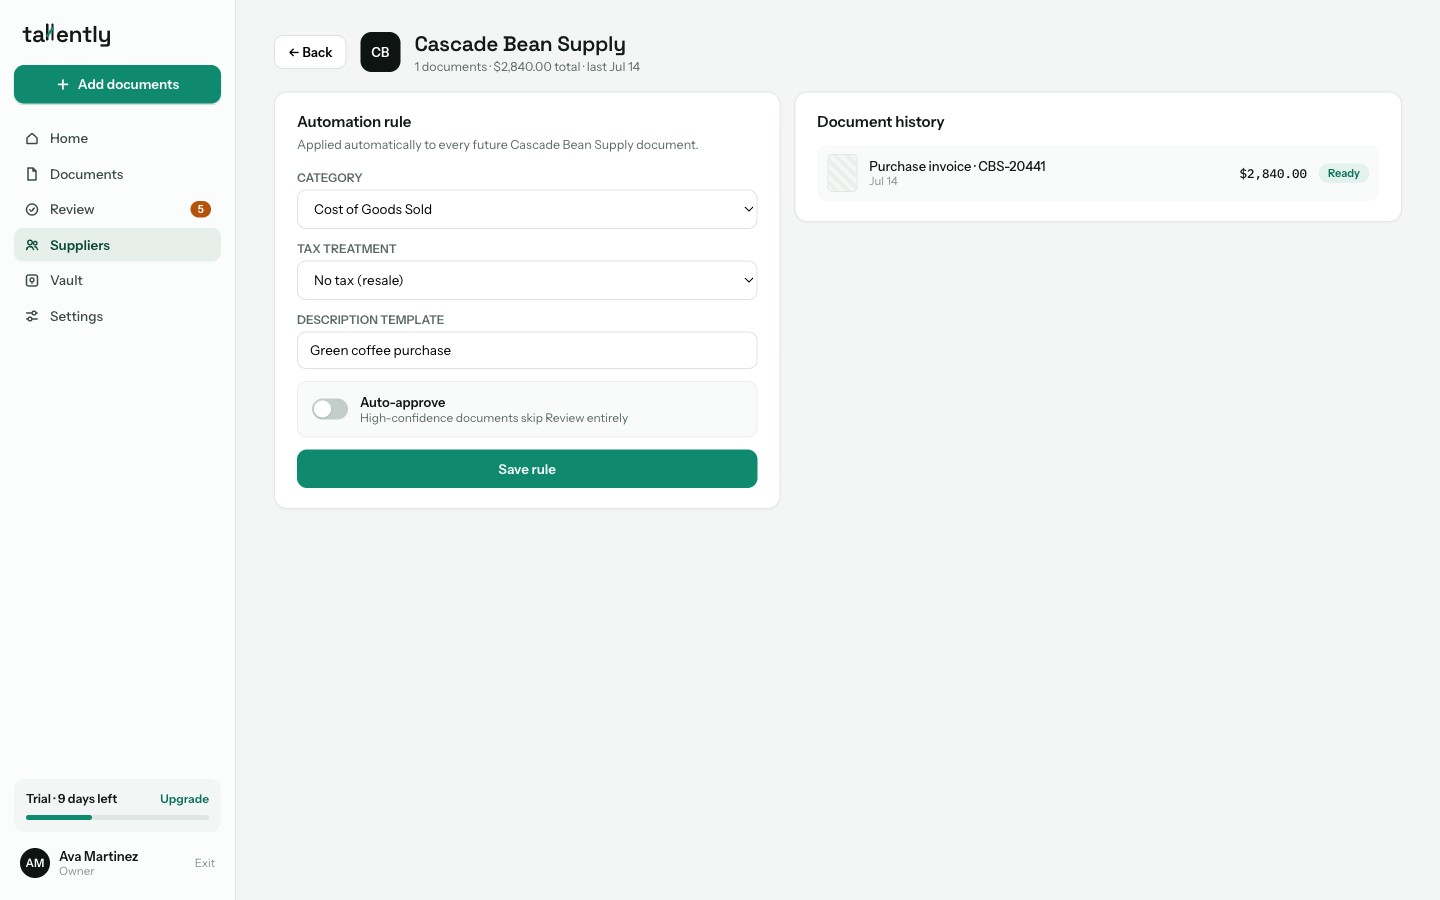Click the Add documents button

coord(117,84)
